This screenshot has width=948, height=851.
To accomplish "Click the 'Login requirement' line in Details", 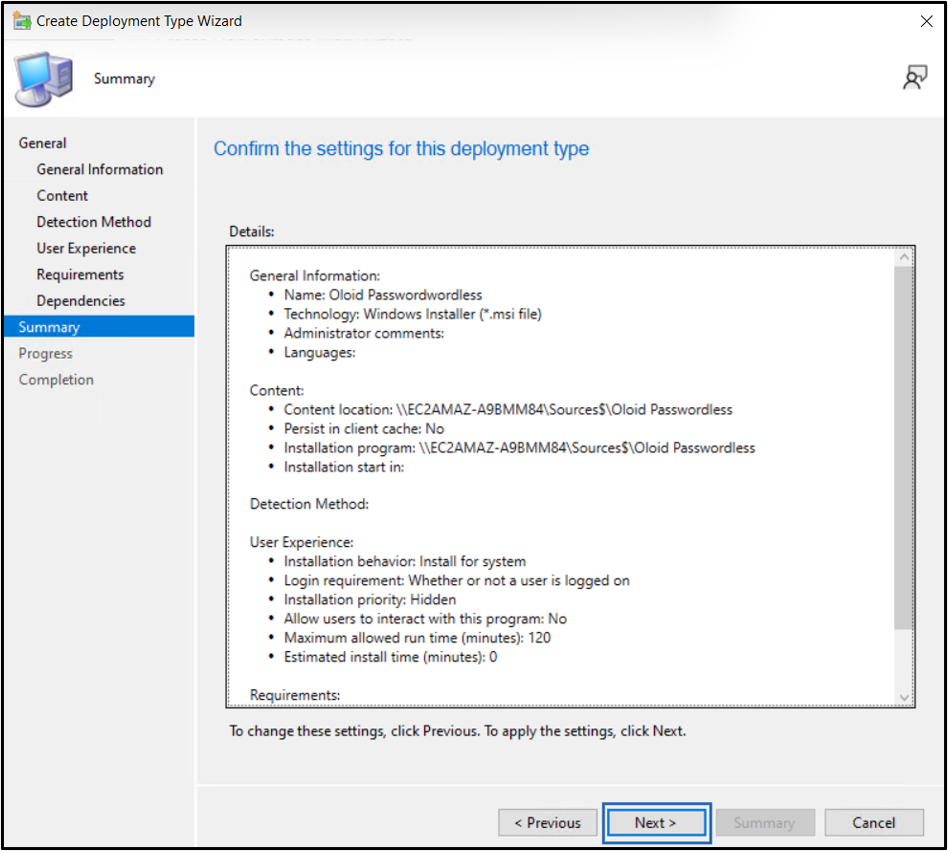I will point(456,581).
